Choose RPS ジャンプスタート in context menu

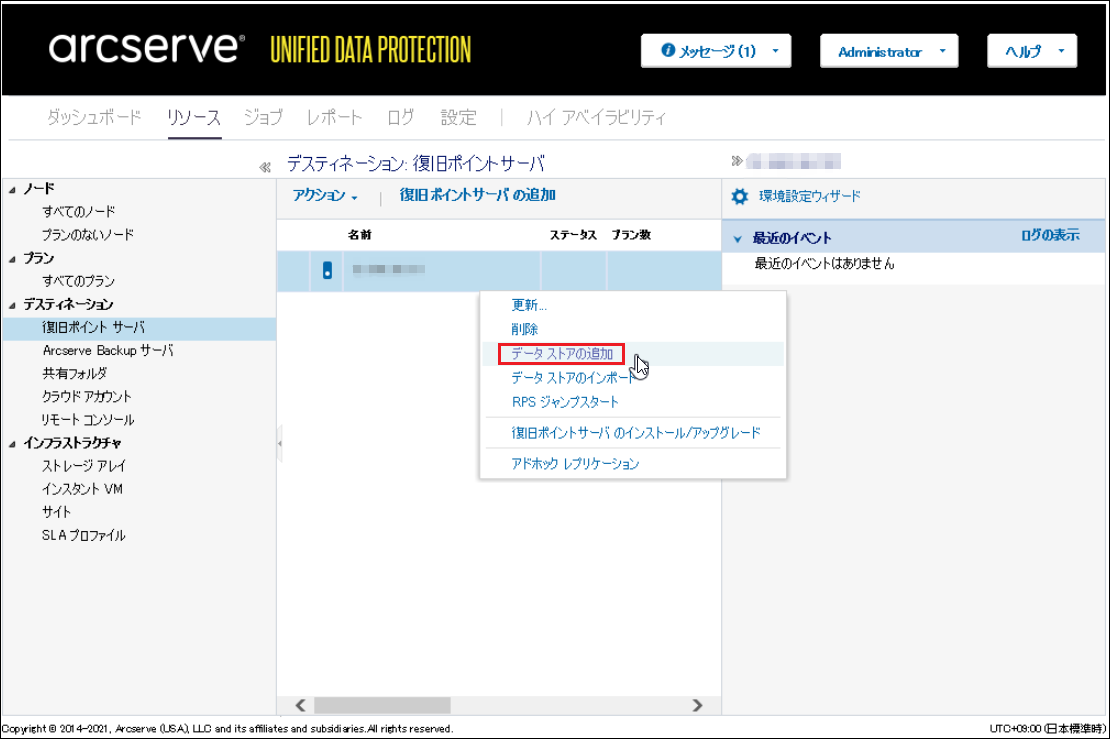pos(565,402)
